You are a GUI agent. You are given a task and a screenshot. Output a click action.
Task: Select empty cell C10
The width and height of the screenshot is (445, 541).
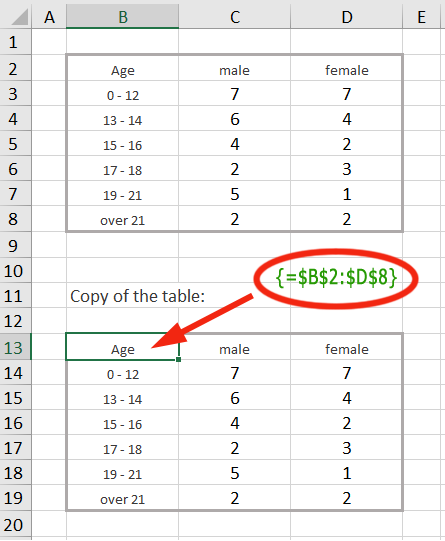click(235, 270)
